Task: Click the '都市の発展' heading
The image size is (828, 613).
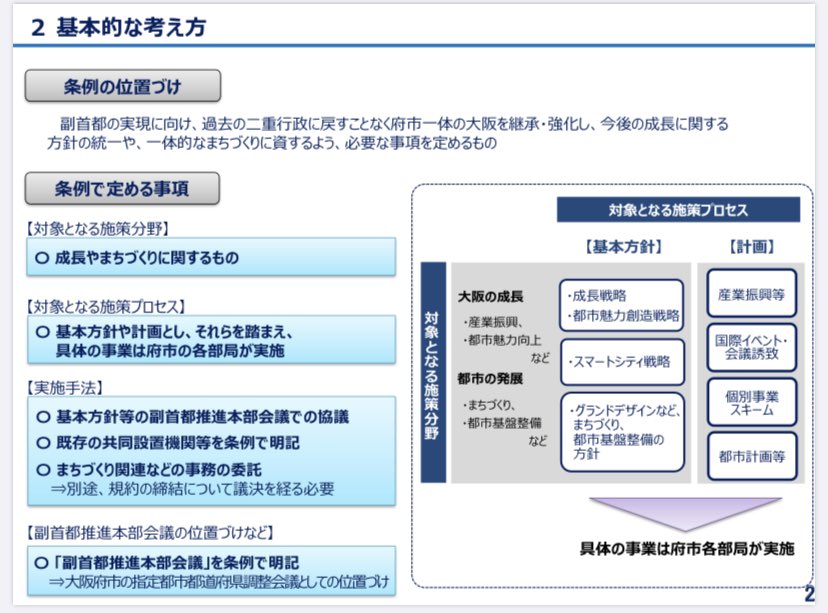Action: pos(491,379)
